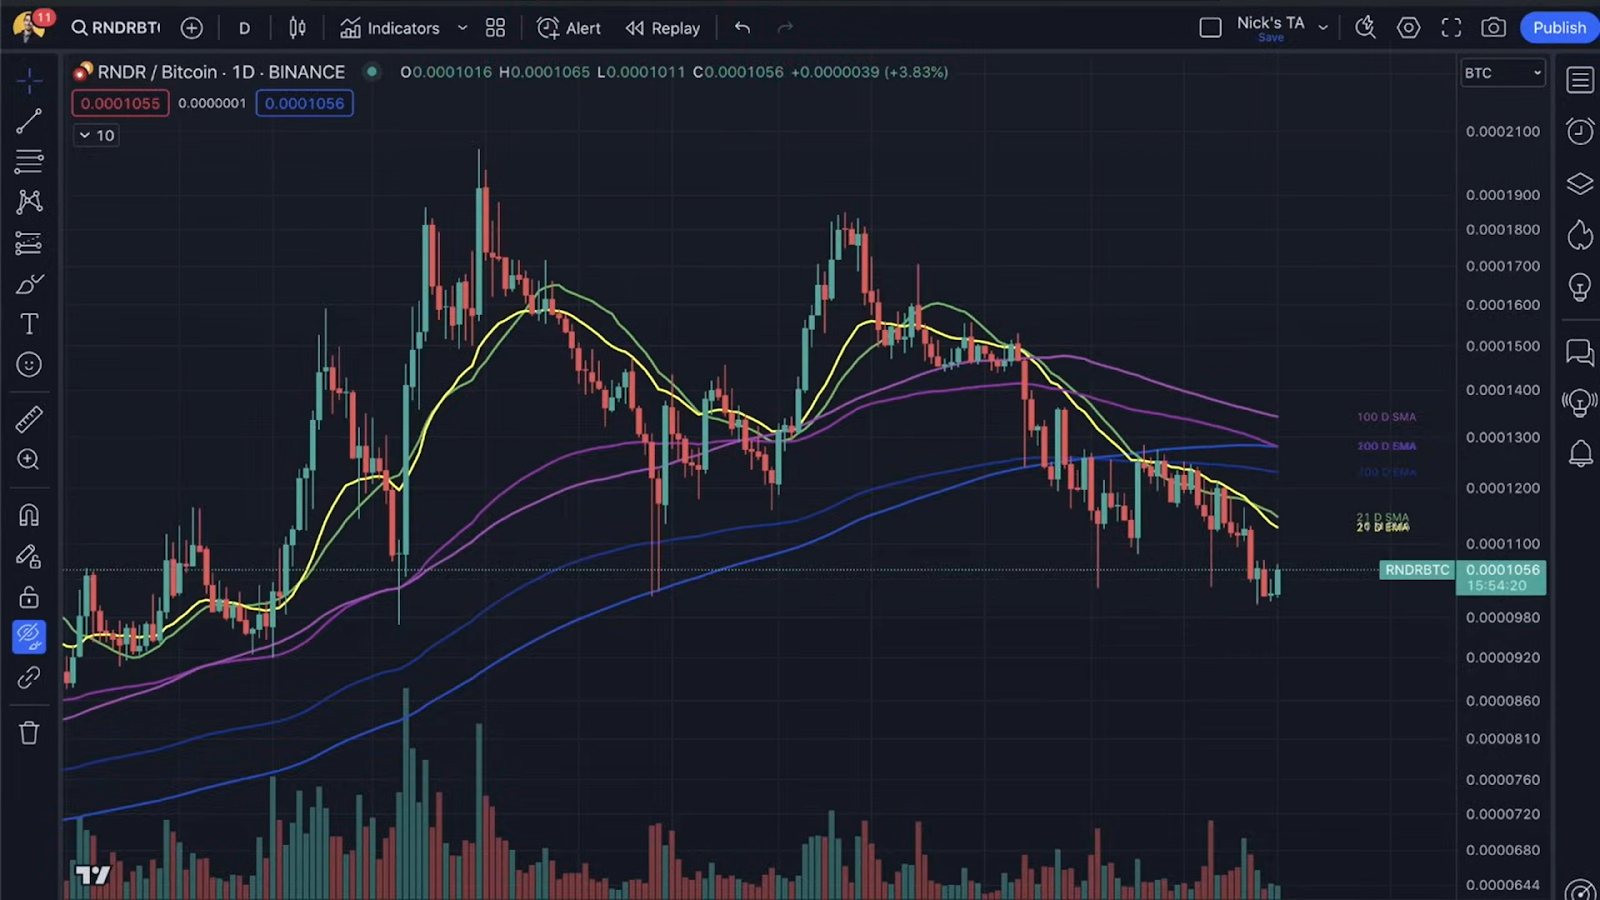1600x900 pixels.
Task: Add a symbol to compare
Action: [192, 28]
